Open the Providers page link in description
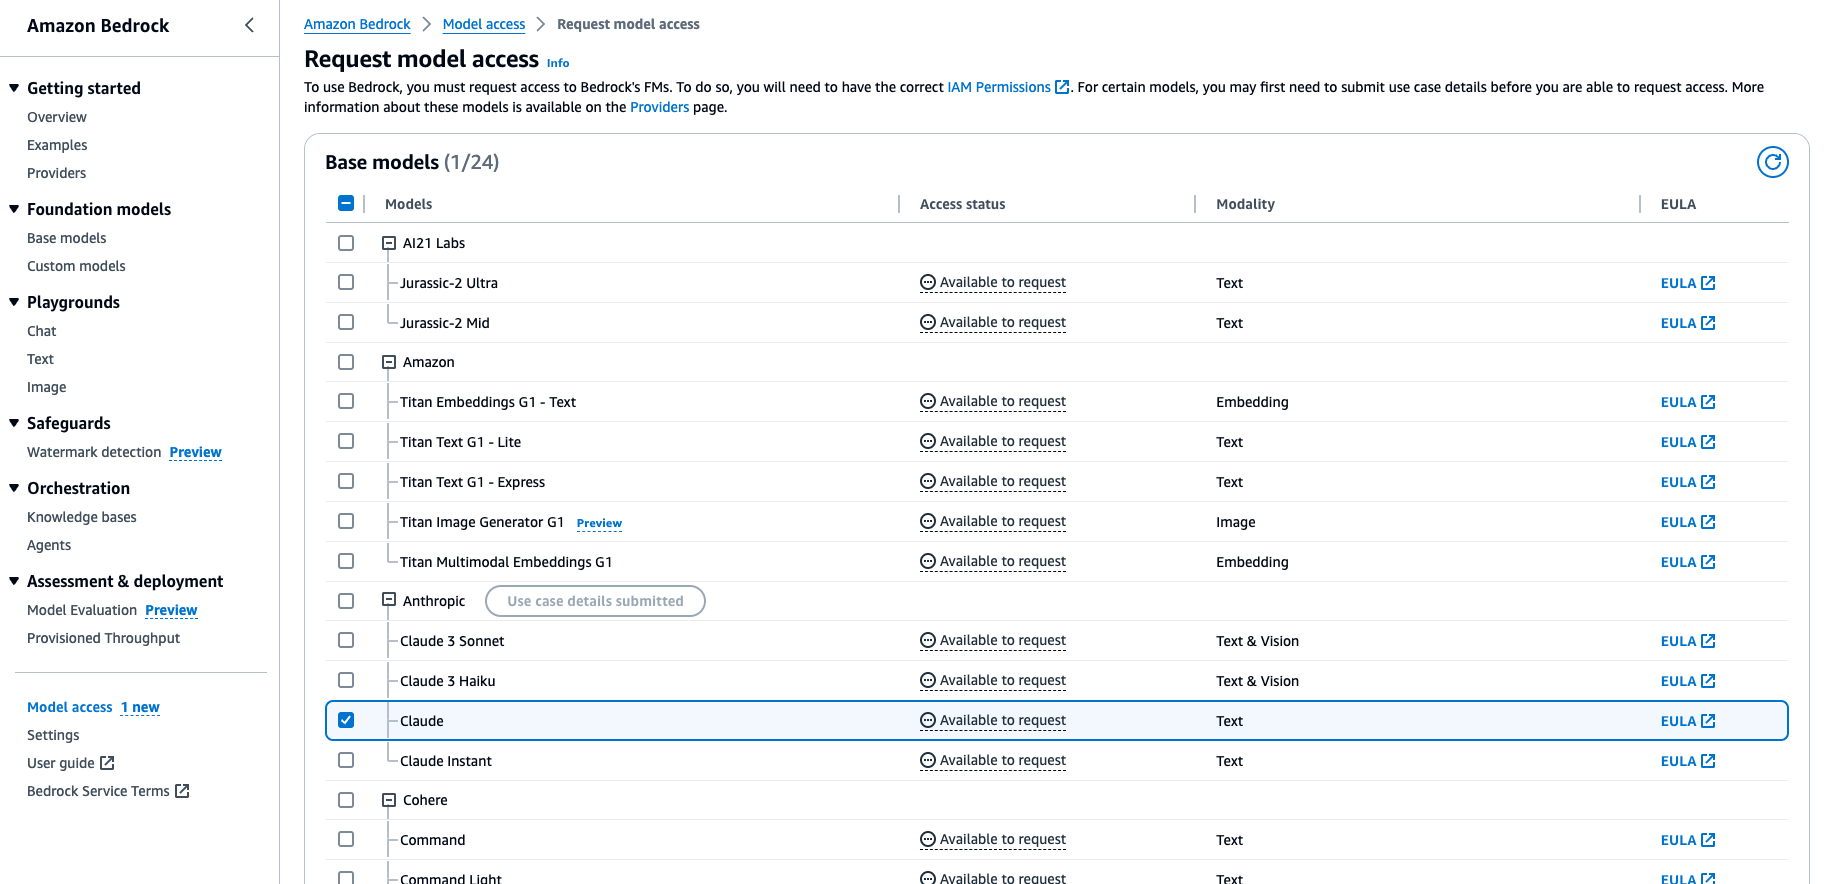1830x884 pixels. pos(660,107)
